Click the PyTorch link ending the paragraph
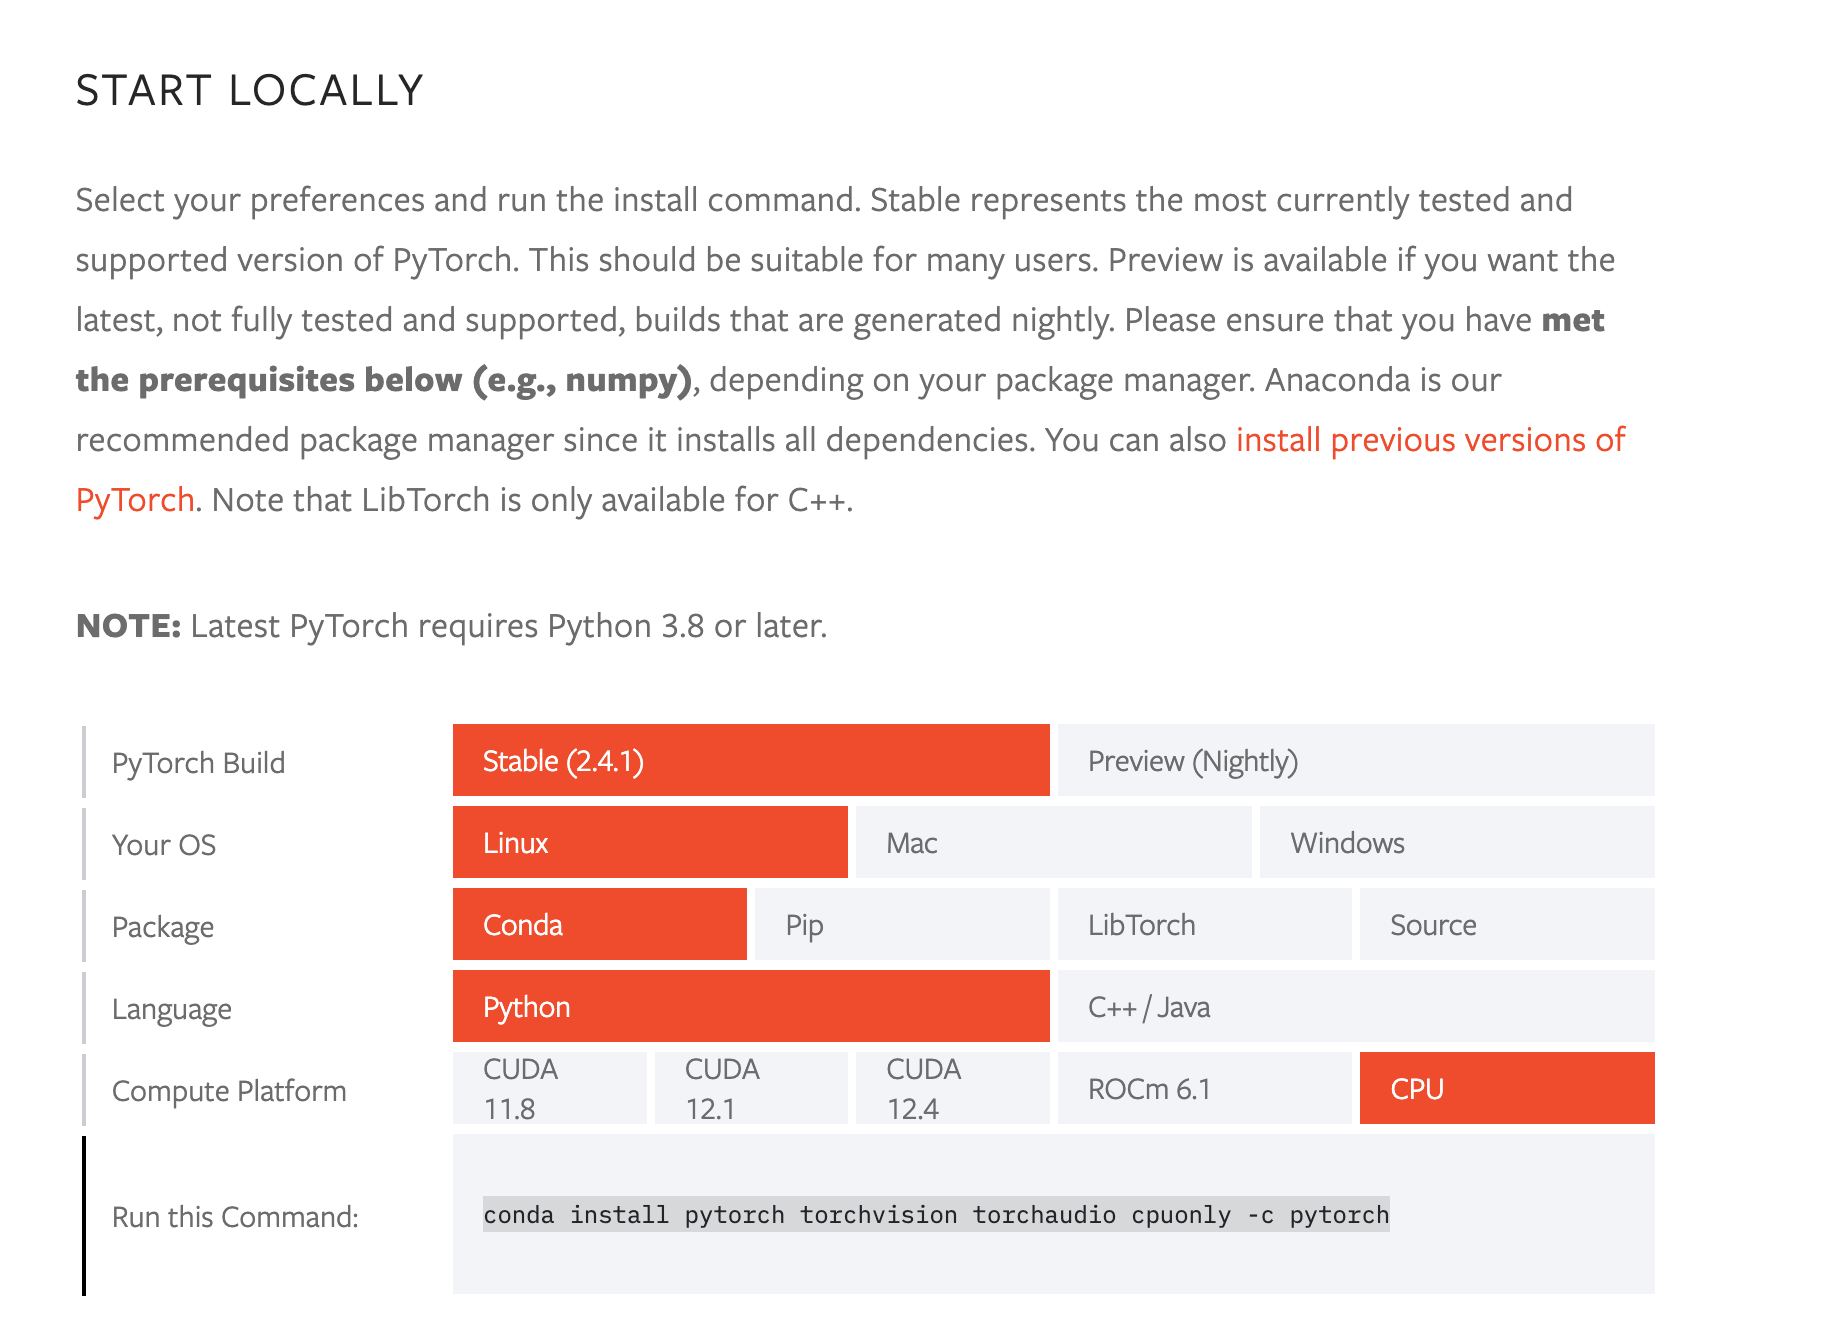The height and width of the screenshot is (1322, 1832). (135, 500)
